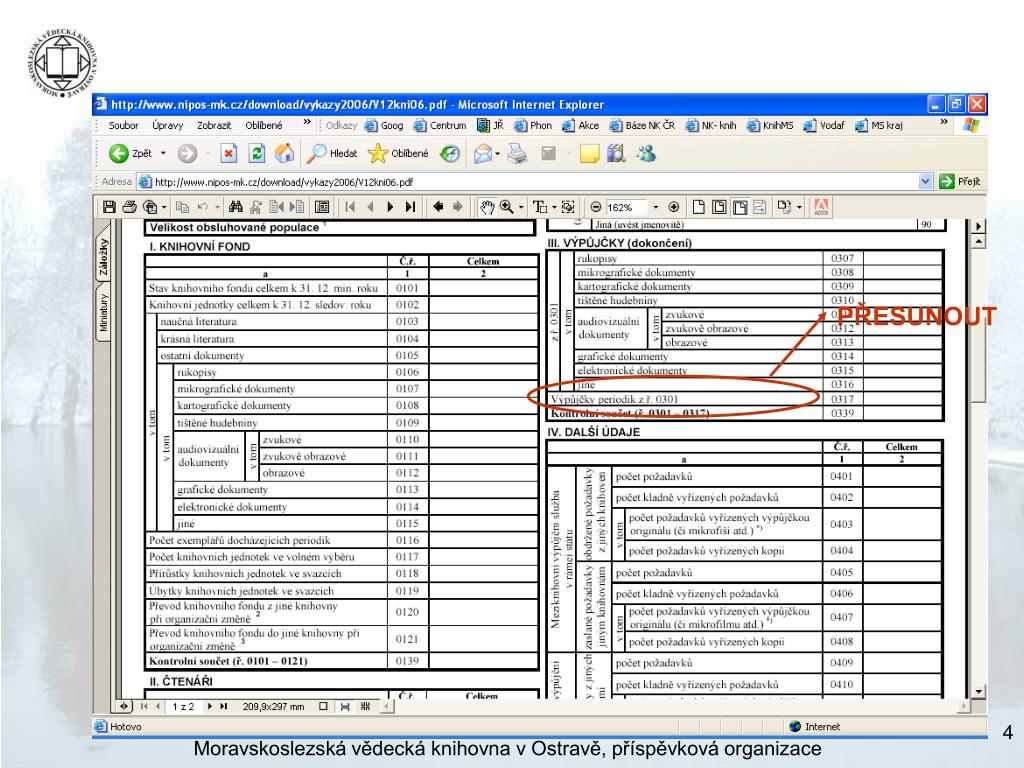Open the Báze NK ČR link
This screenshot has height=768, width=1024.
click(x=642, y=125)
